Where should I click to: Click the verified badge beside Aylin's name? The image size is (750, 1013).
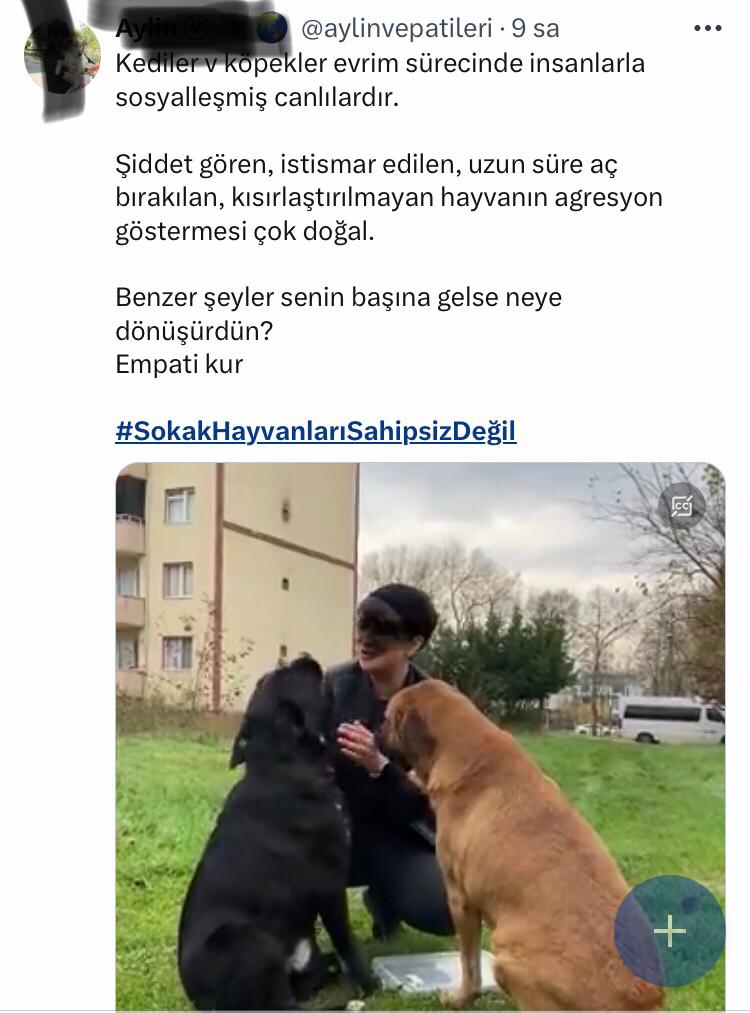coord(197,28)
